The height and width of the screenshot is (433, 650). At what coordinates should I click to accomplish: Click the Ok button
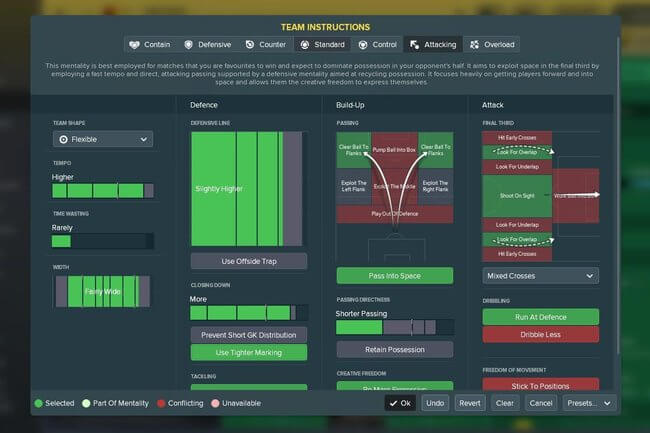click(x=400, y=403)
